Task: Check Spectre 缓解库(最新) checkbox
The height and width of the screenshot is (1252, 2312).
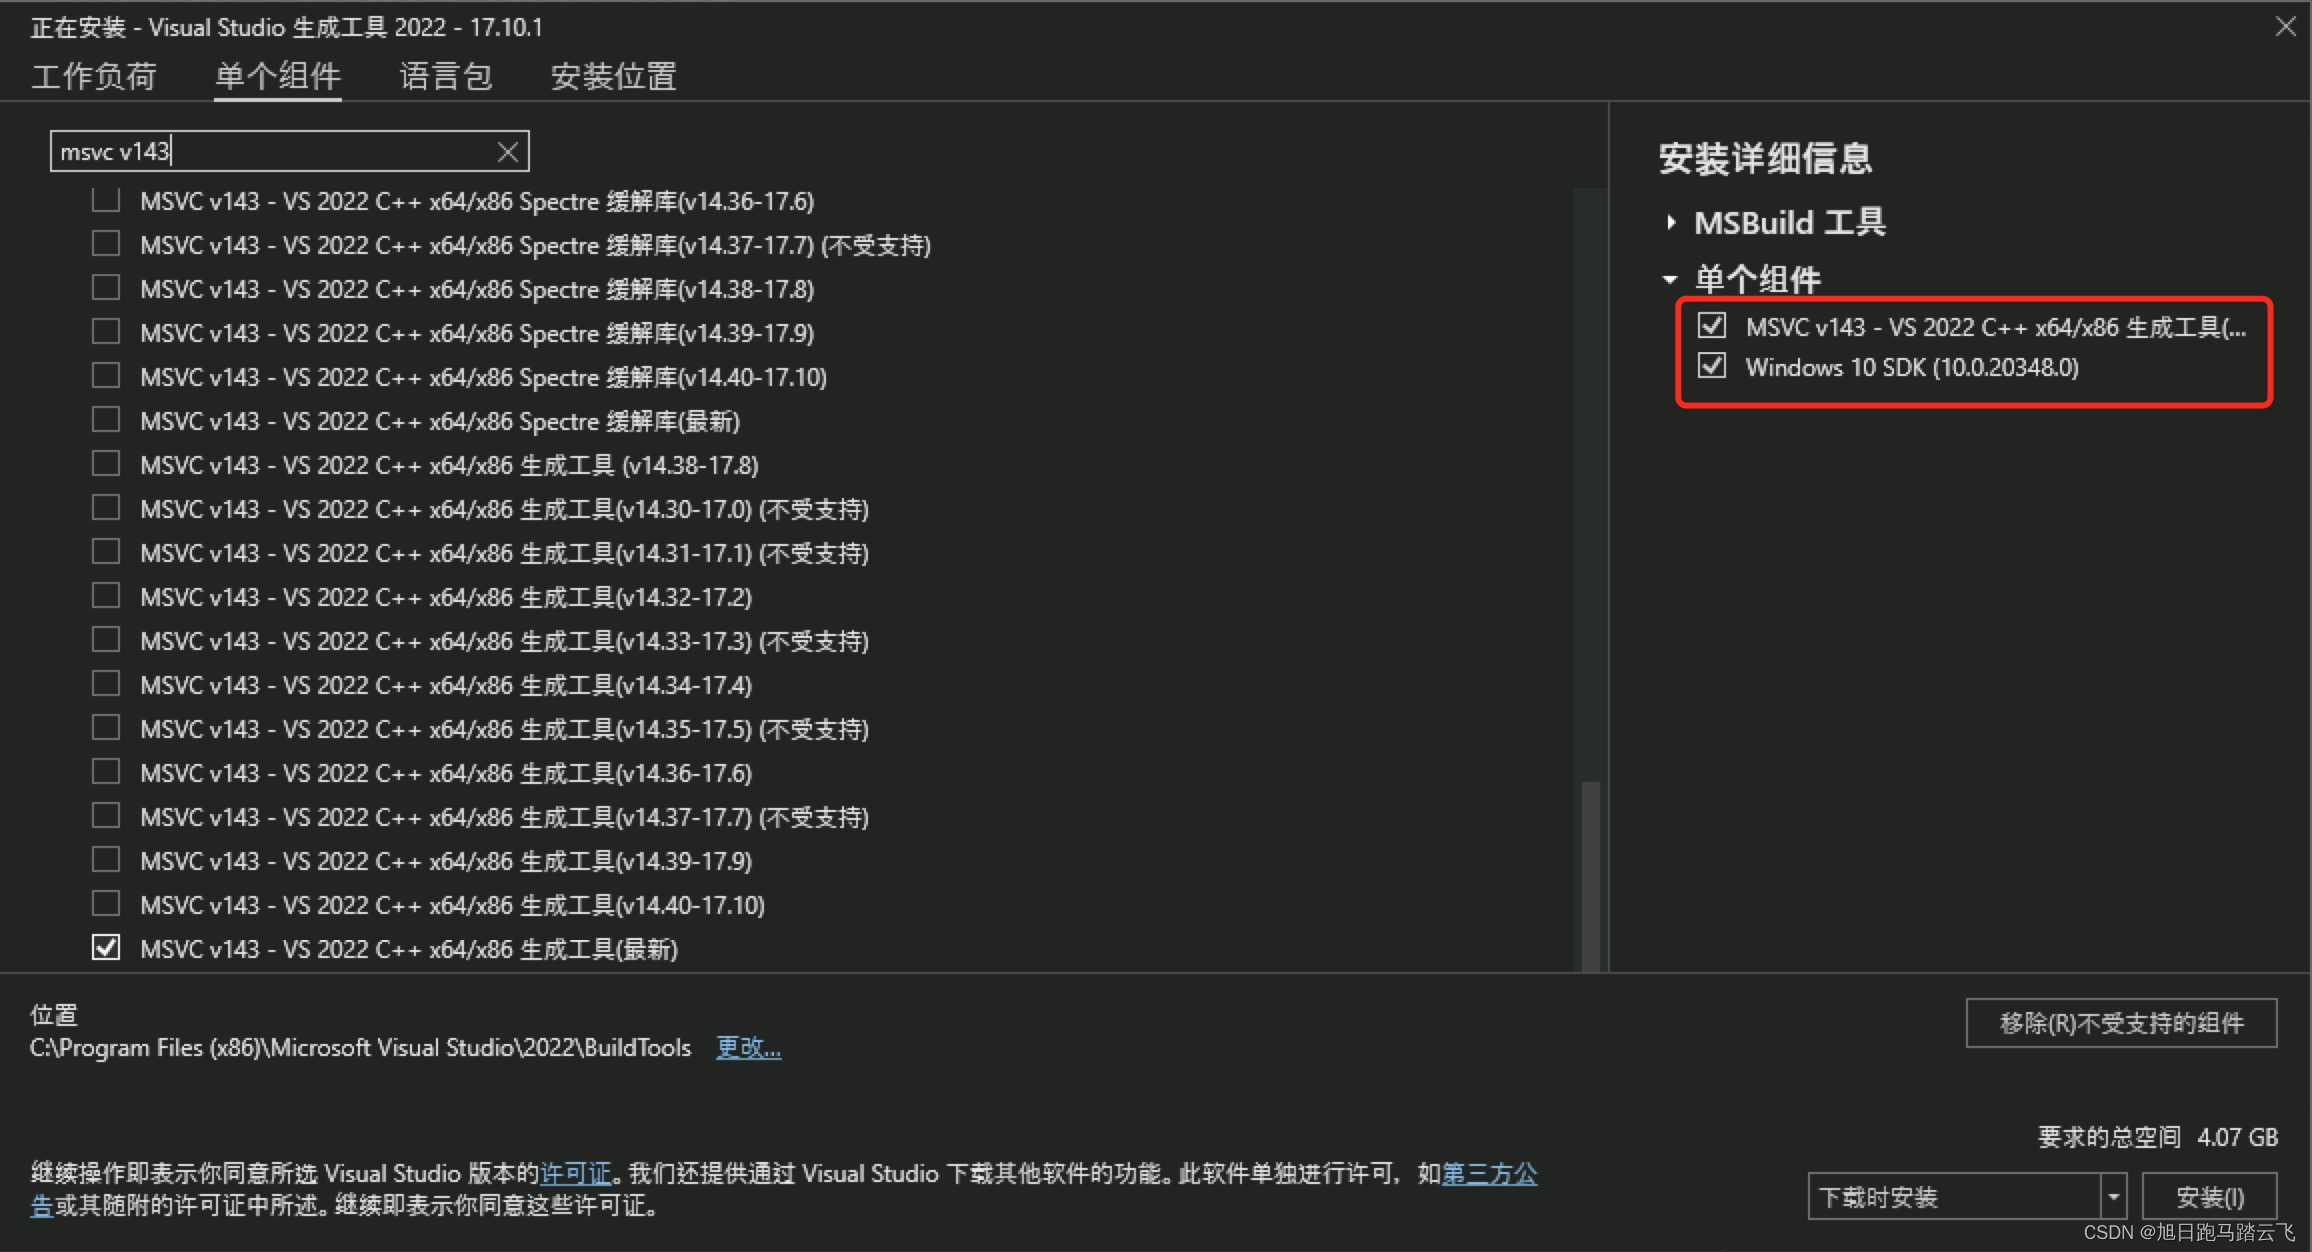Action: (106, 420)
